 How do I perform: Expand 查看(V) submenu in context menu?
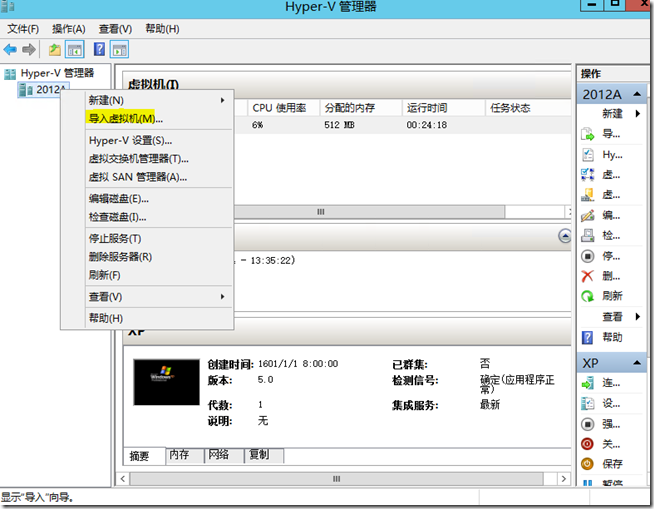pyautogui.click(x=158, y=297)
